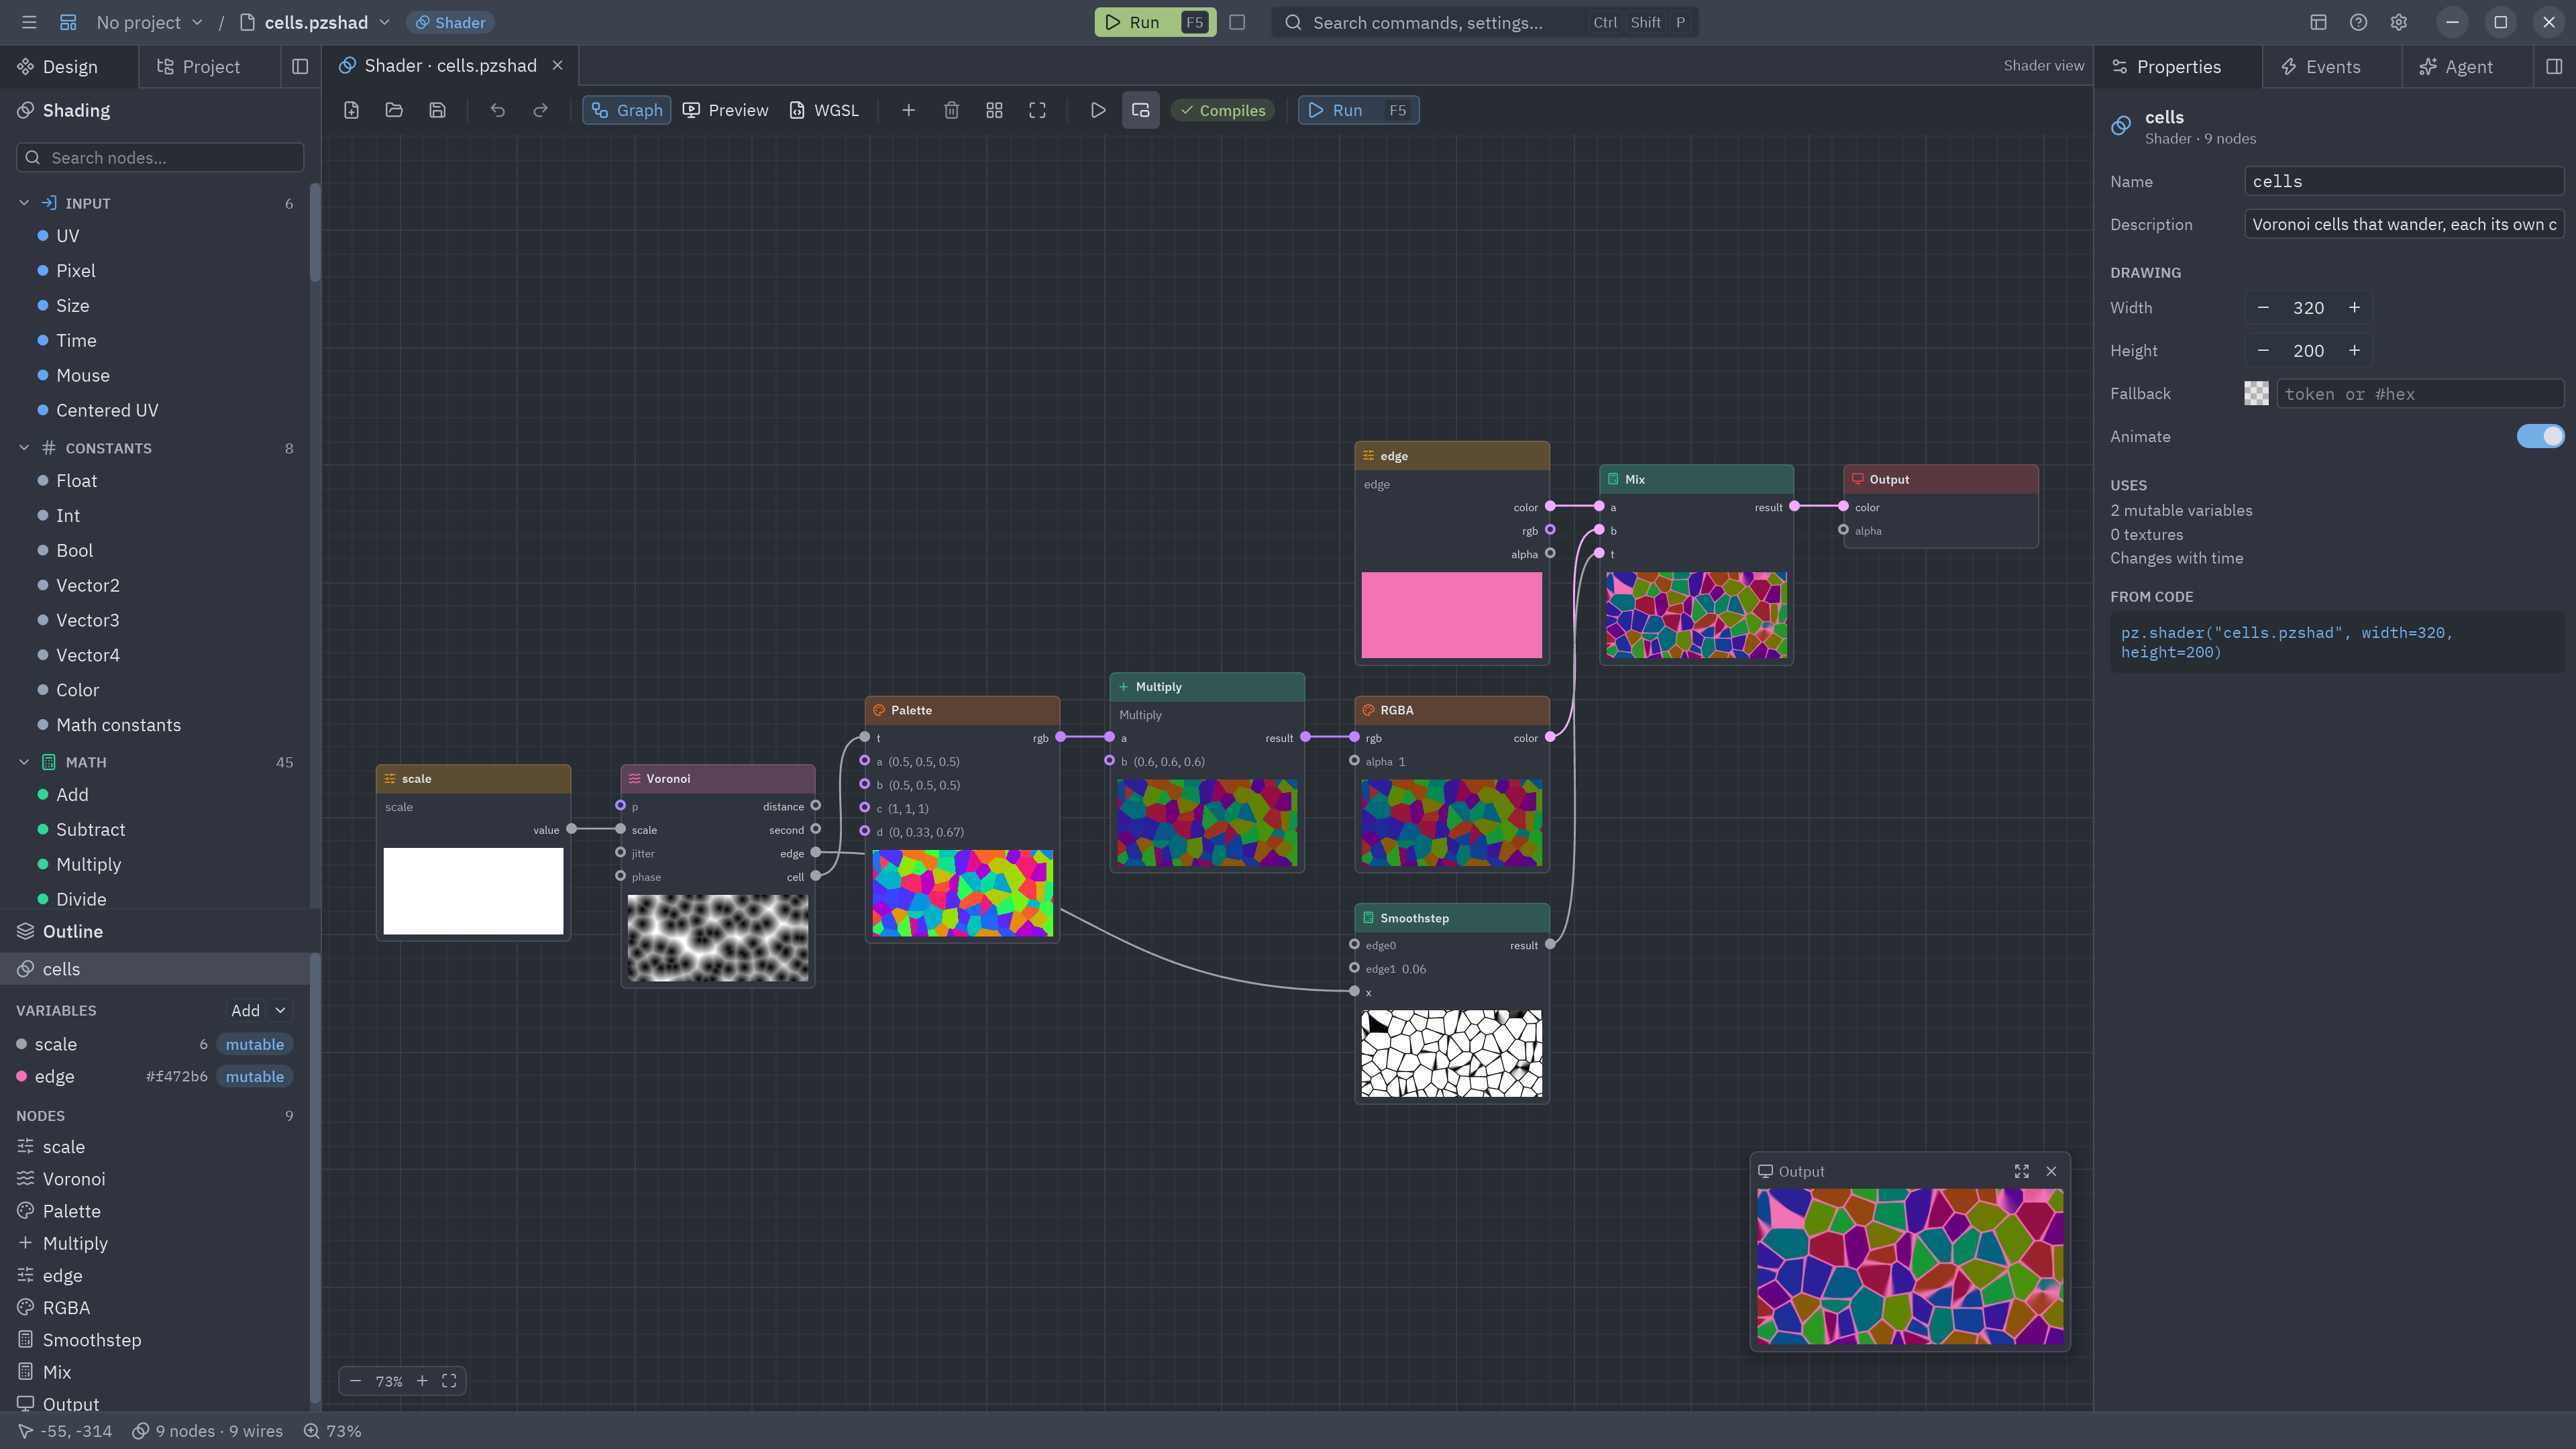Click the play preview triangle icon
This screenshot has height=1449, width=2576.
1097,110
